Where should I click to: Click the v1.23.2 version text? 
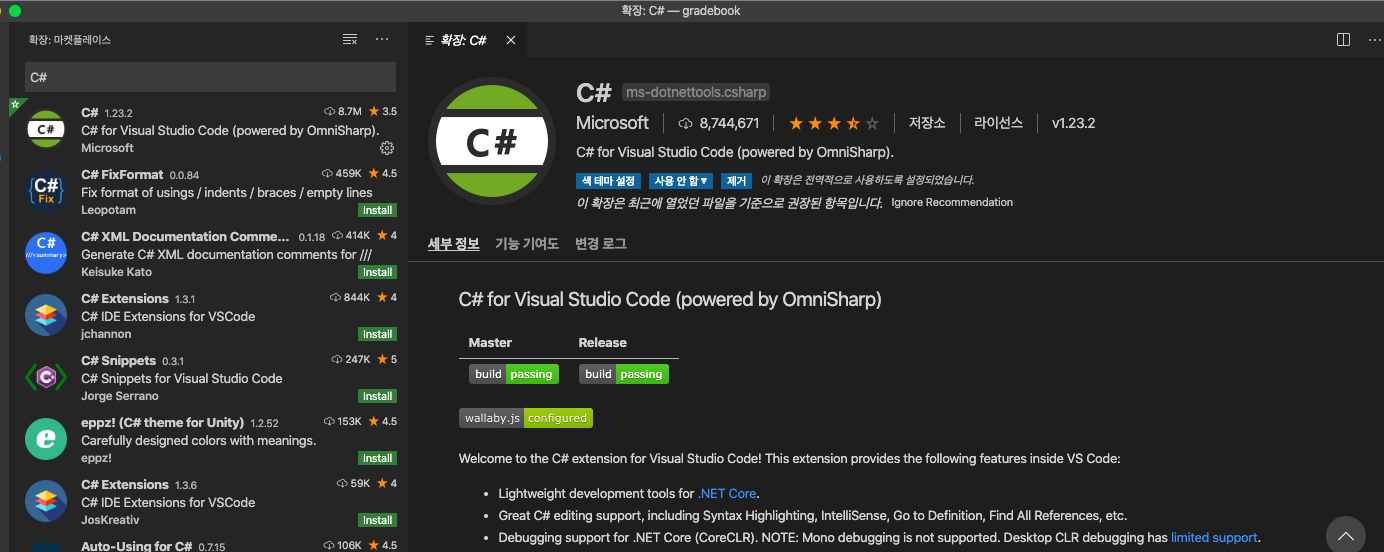click(1073, 123)
